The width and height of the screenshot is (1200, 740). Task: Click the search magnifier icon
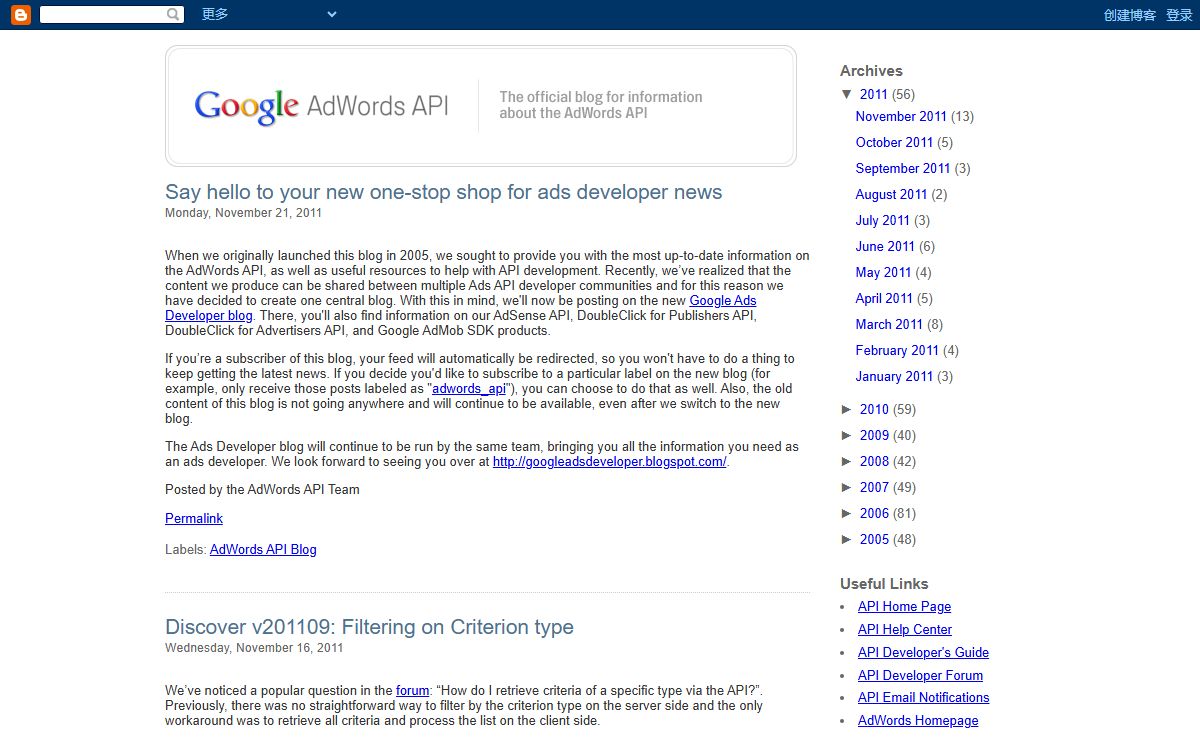pyautogui.click(x=174, y=15)
